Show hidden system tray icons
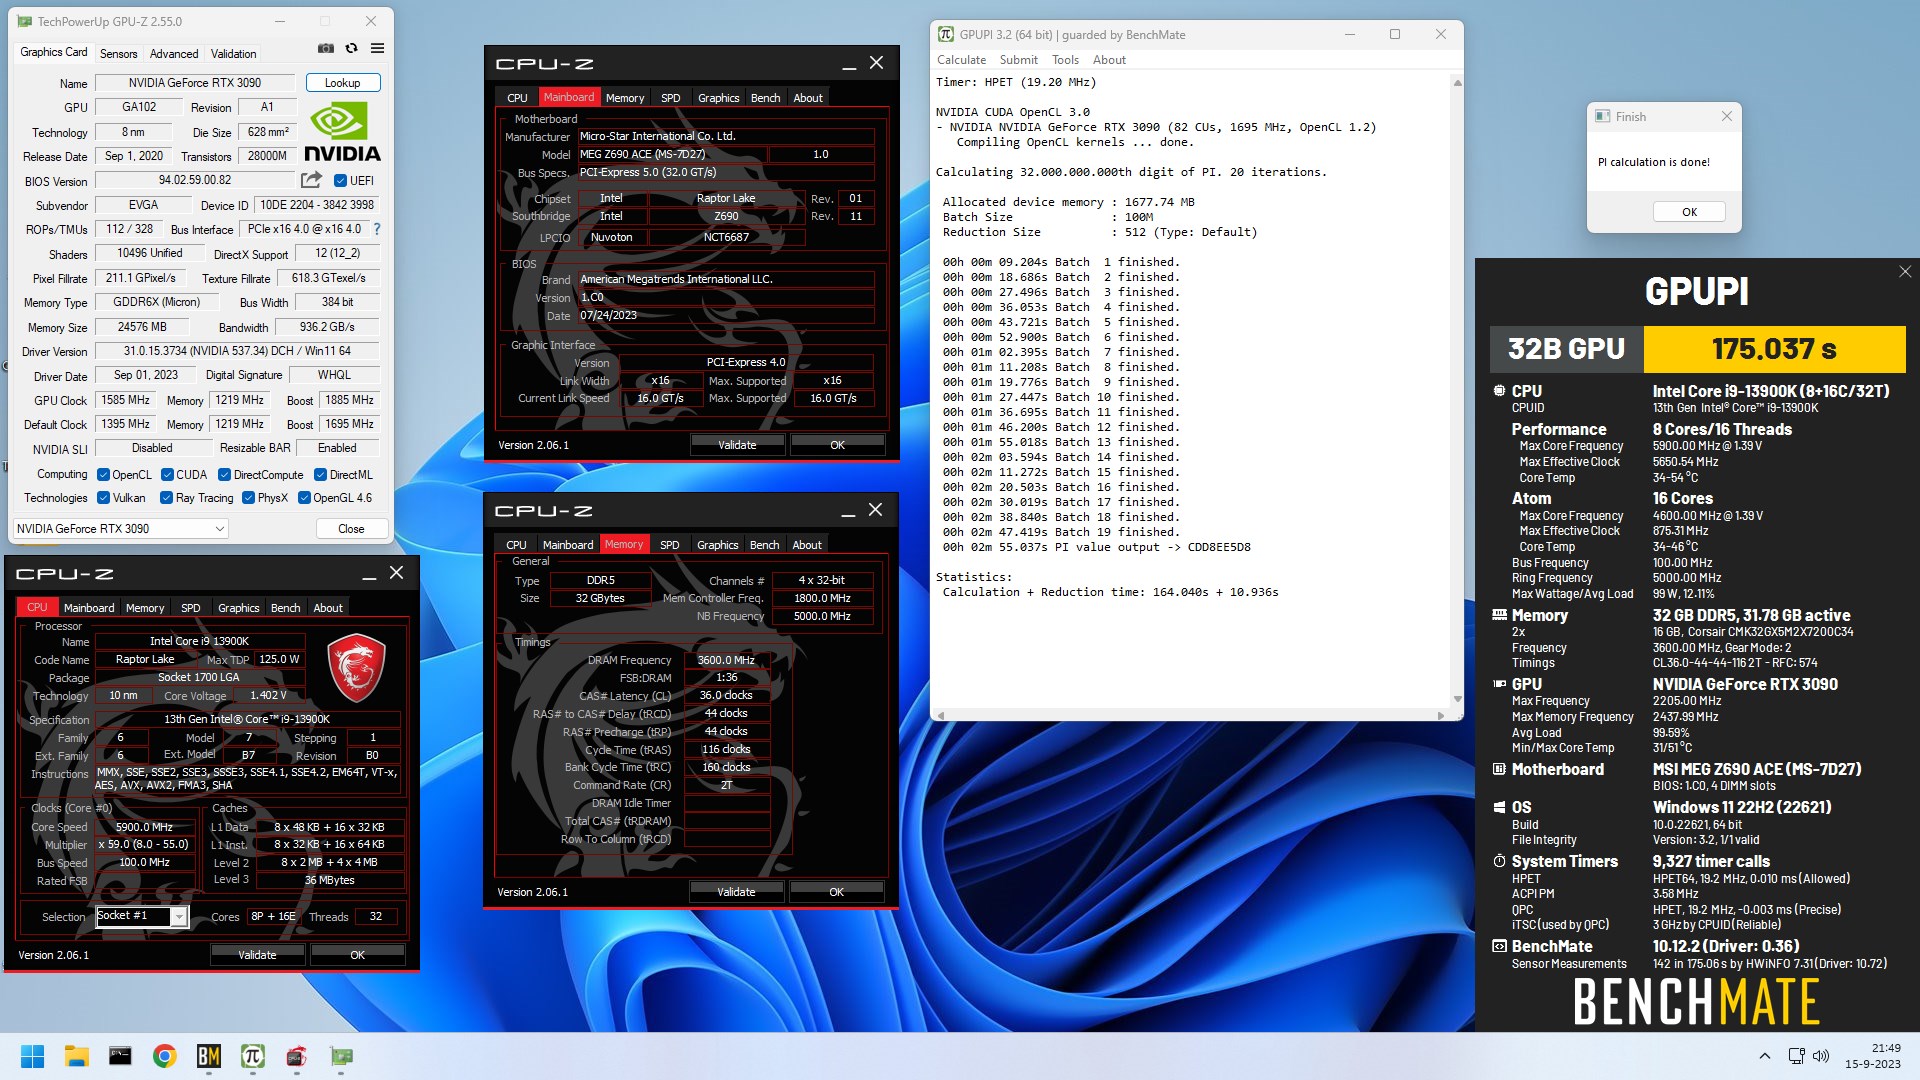1920x1080 pixels. tap(1765, 1056)
